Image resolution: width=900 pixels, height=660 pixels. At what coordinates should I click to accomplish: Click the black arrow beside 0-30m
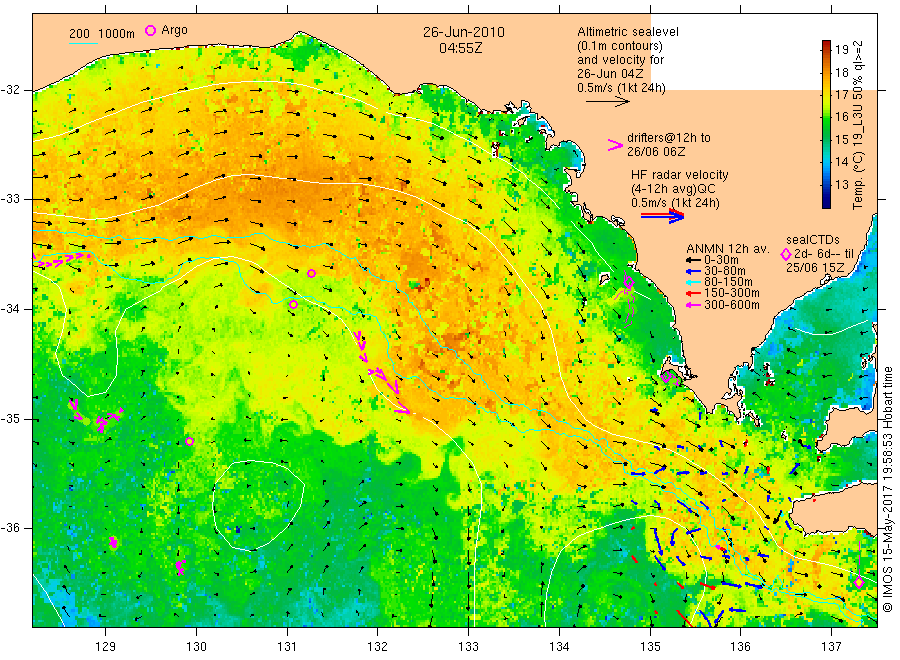(693, 260)
